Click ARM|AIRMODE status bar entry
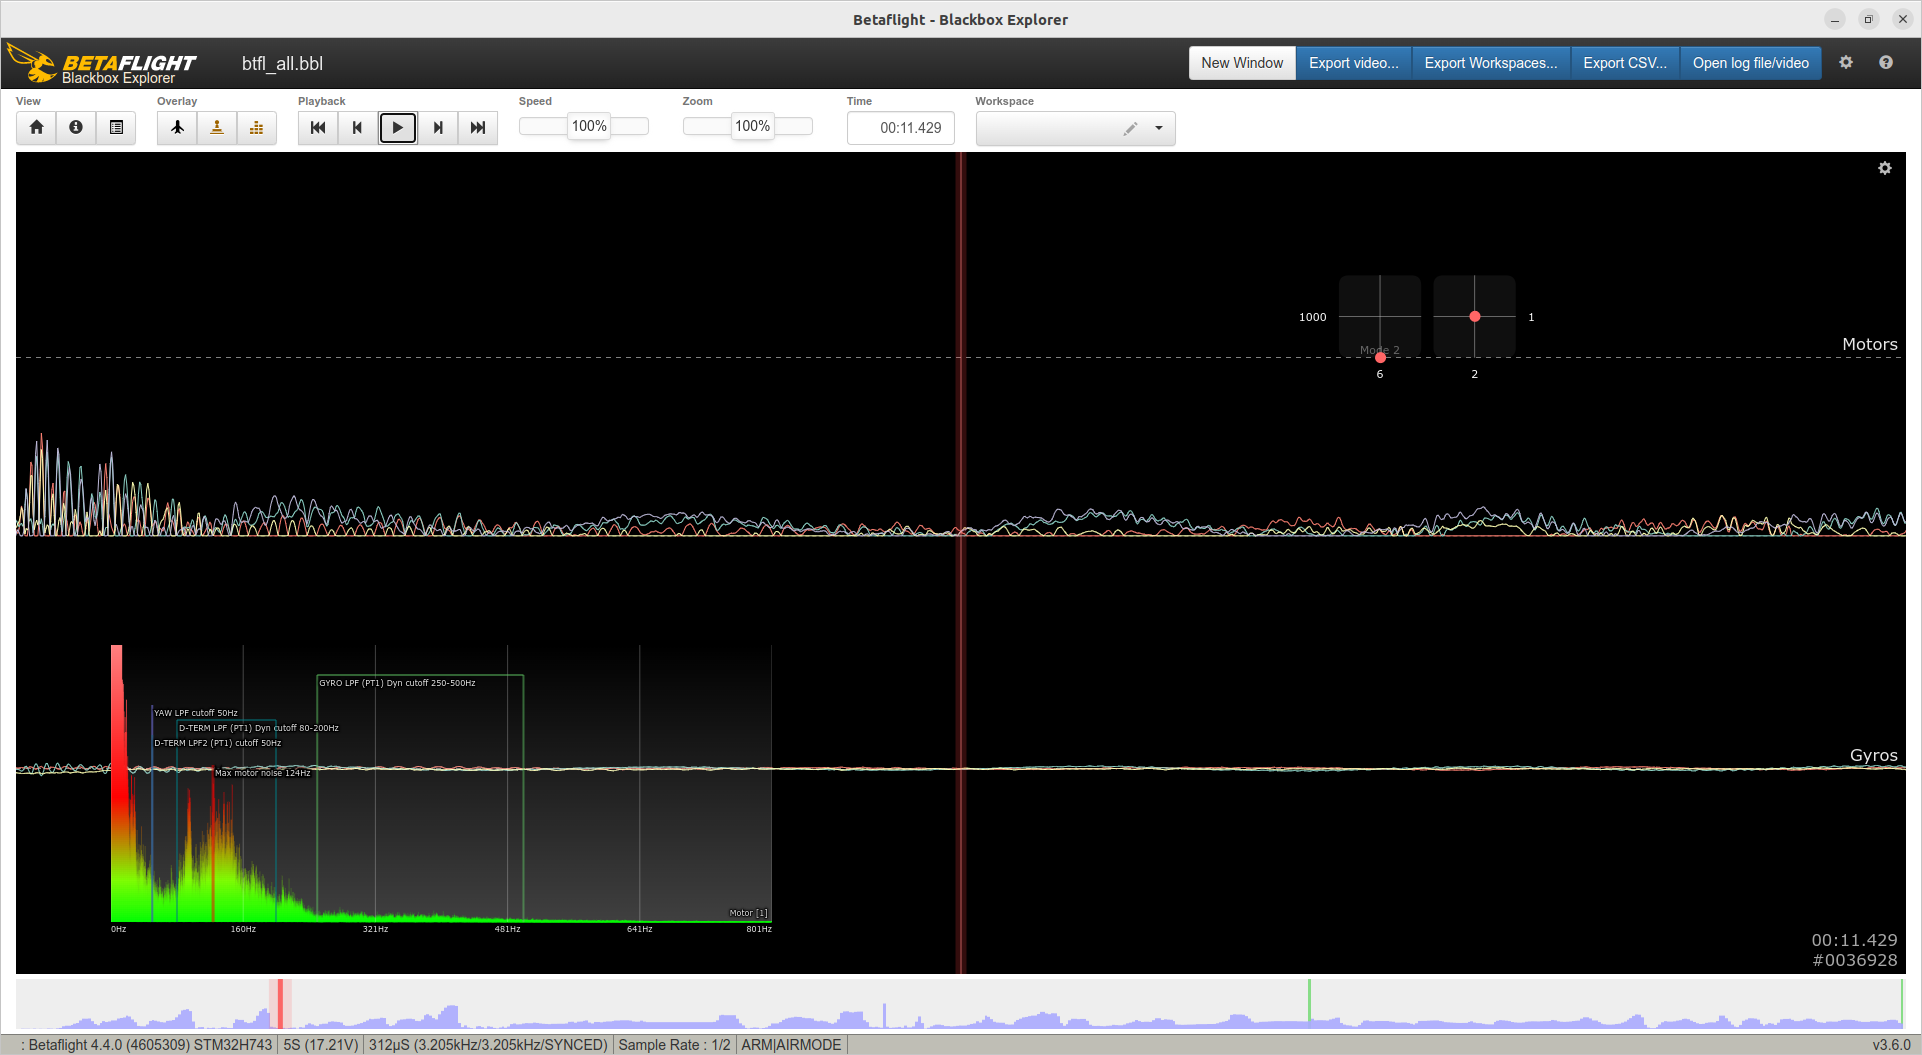The height and width of the screenshot is (1055, 1922). tap(791, 1045)
